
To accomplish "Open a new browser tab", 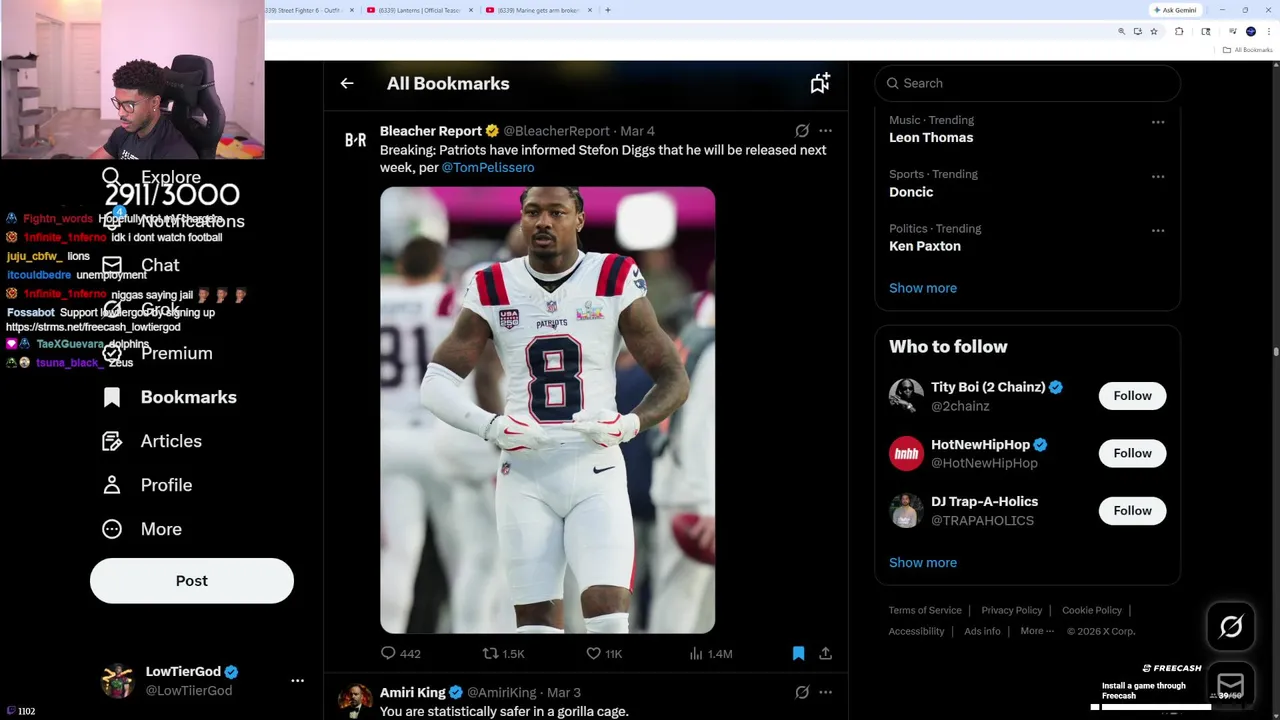I will (x=607, y=10).
